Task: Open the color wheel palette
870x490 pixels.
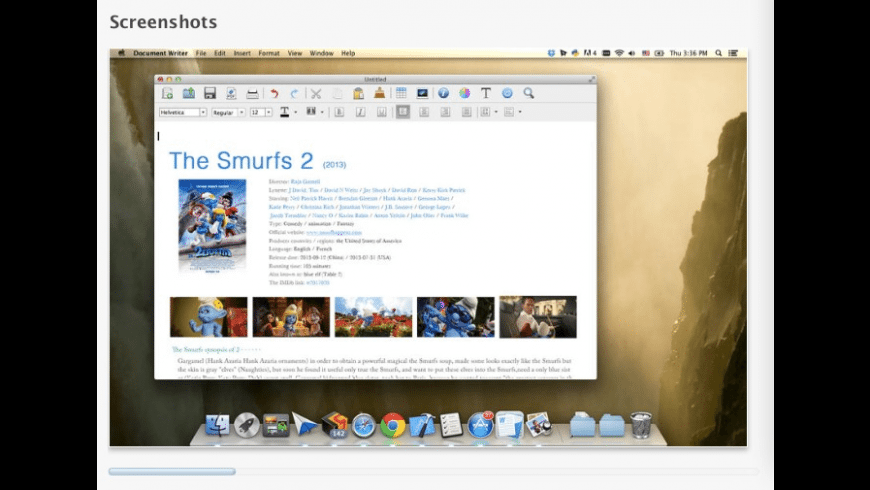Action: 464,93
